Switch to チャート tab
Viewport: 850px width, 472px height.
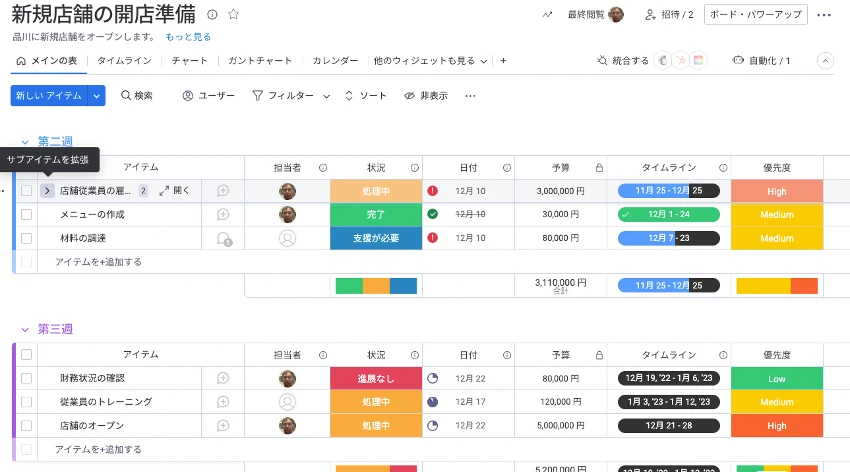(x=189, y=61)
